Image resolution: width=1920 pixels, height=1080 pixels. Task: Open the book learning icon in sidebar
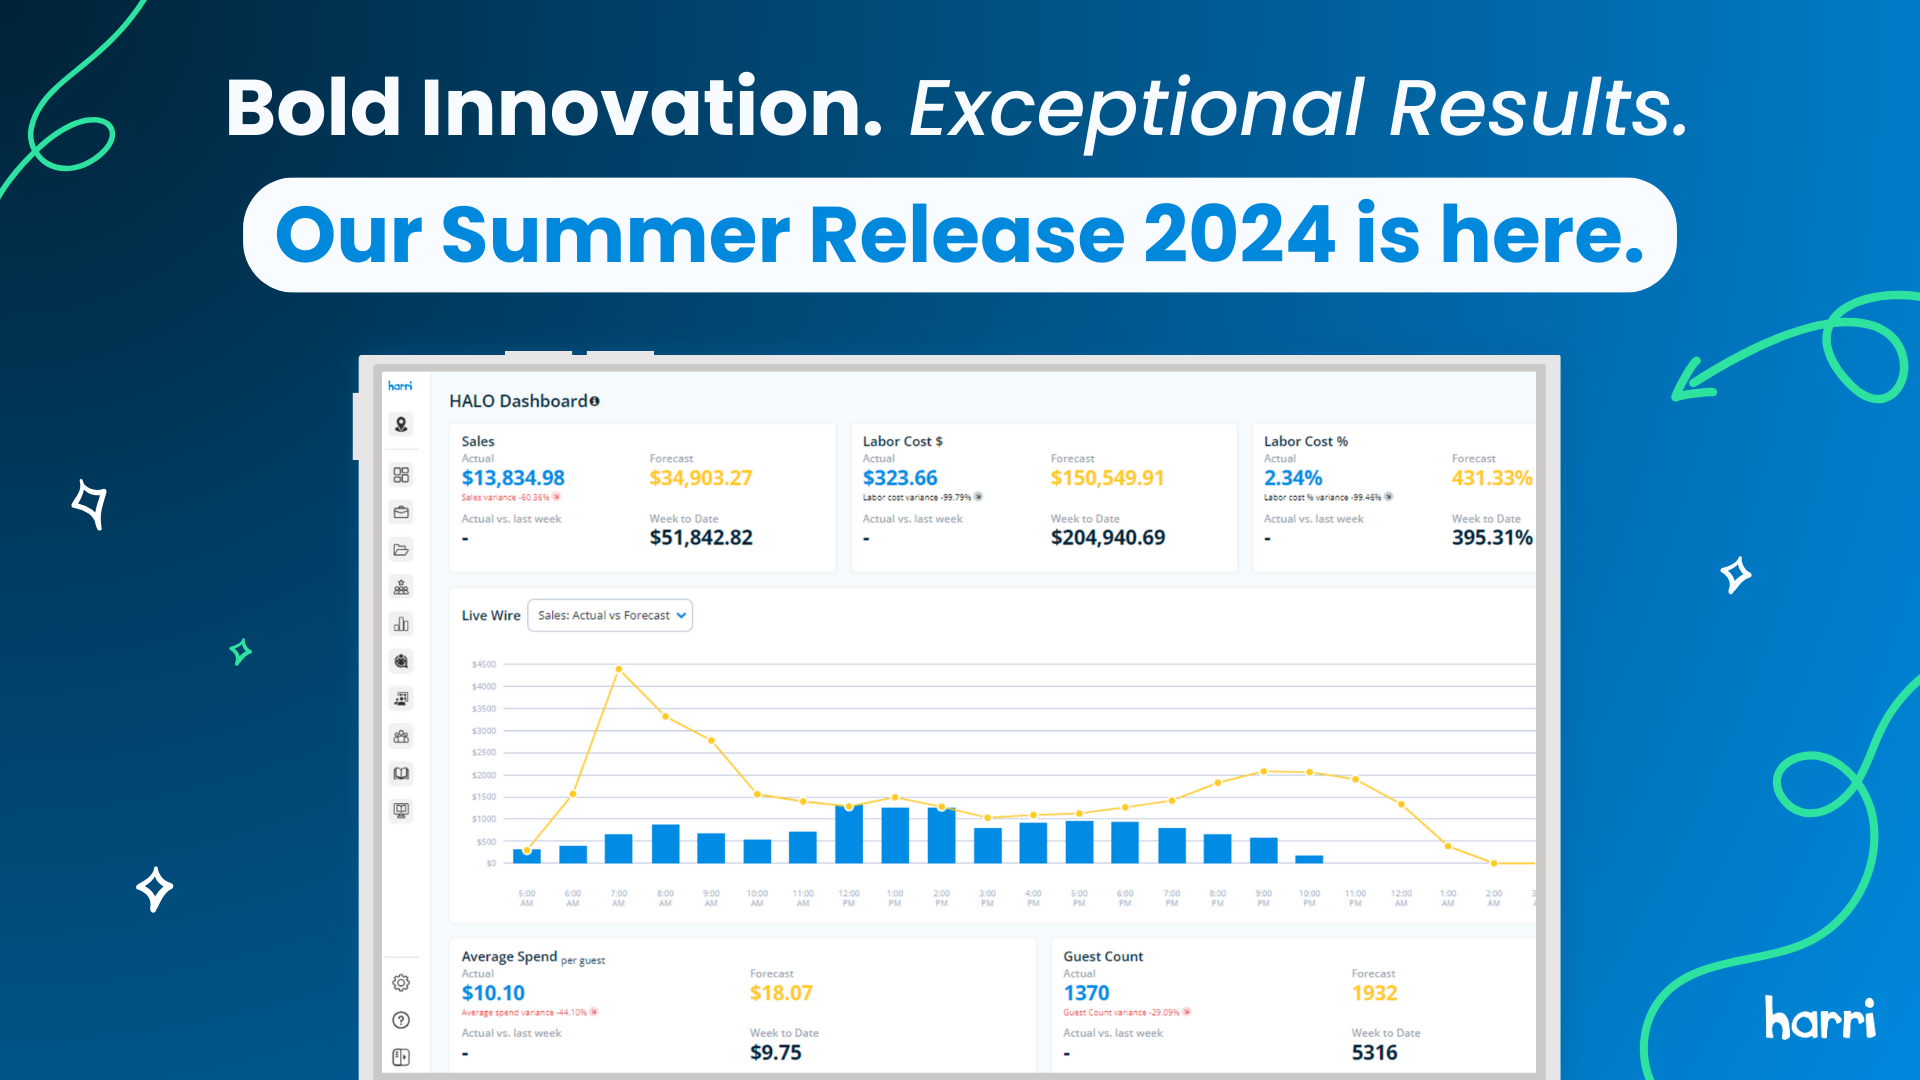coord(401,773)
